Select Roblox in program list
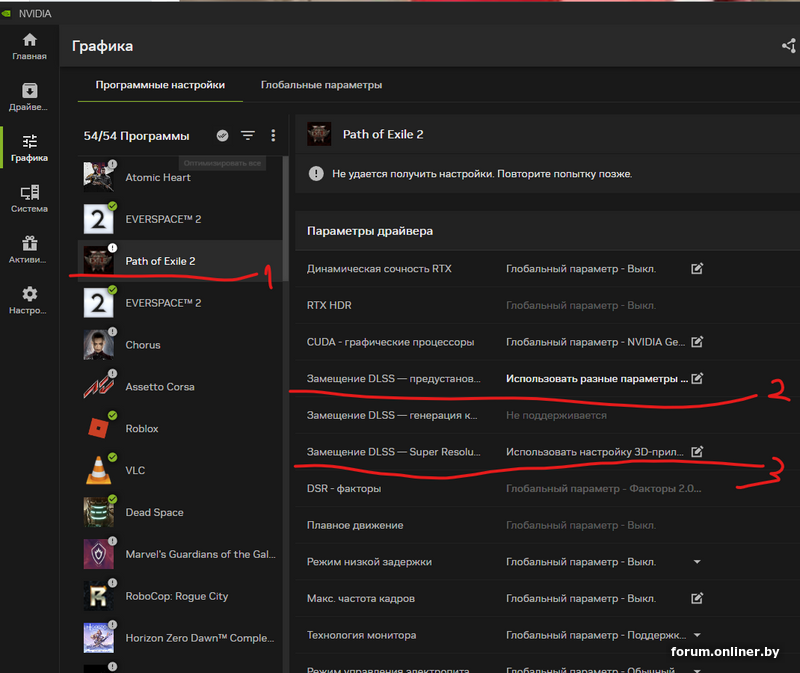The image size is (800, 673). click(180, 429)
